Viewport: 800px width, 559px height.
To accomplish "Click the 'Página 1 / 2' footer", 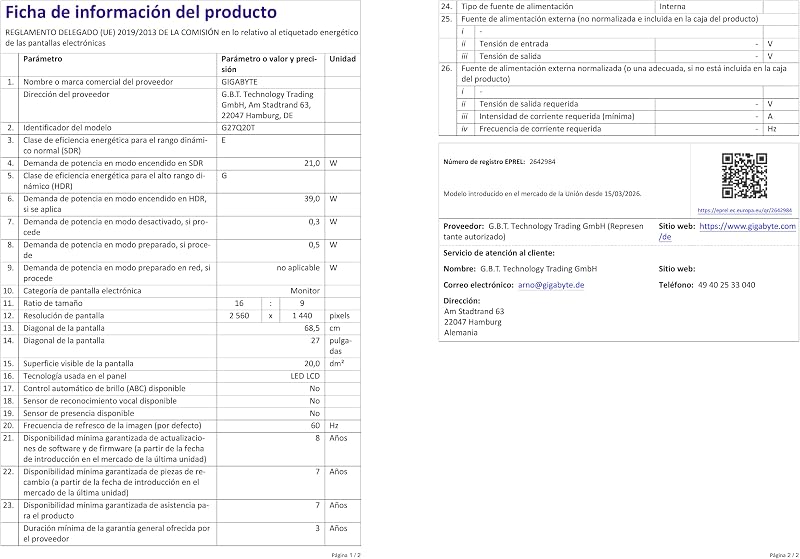I will pyautogui.click(x=345, y=554).
